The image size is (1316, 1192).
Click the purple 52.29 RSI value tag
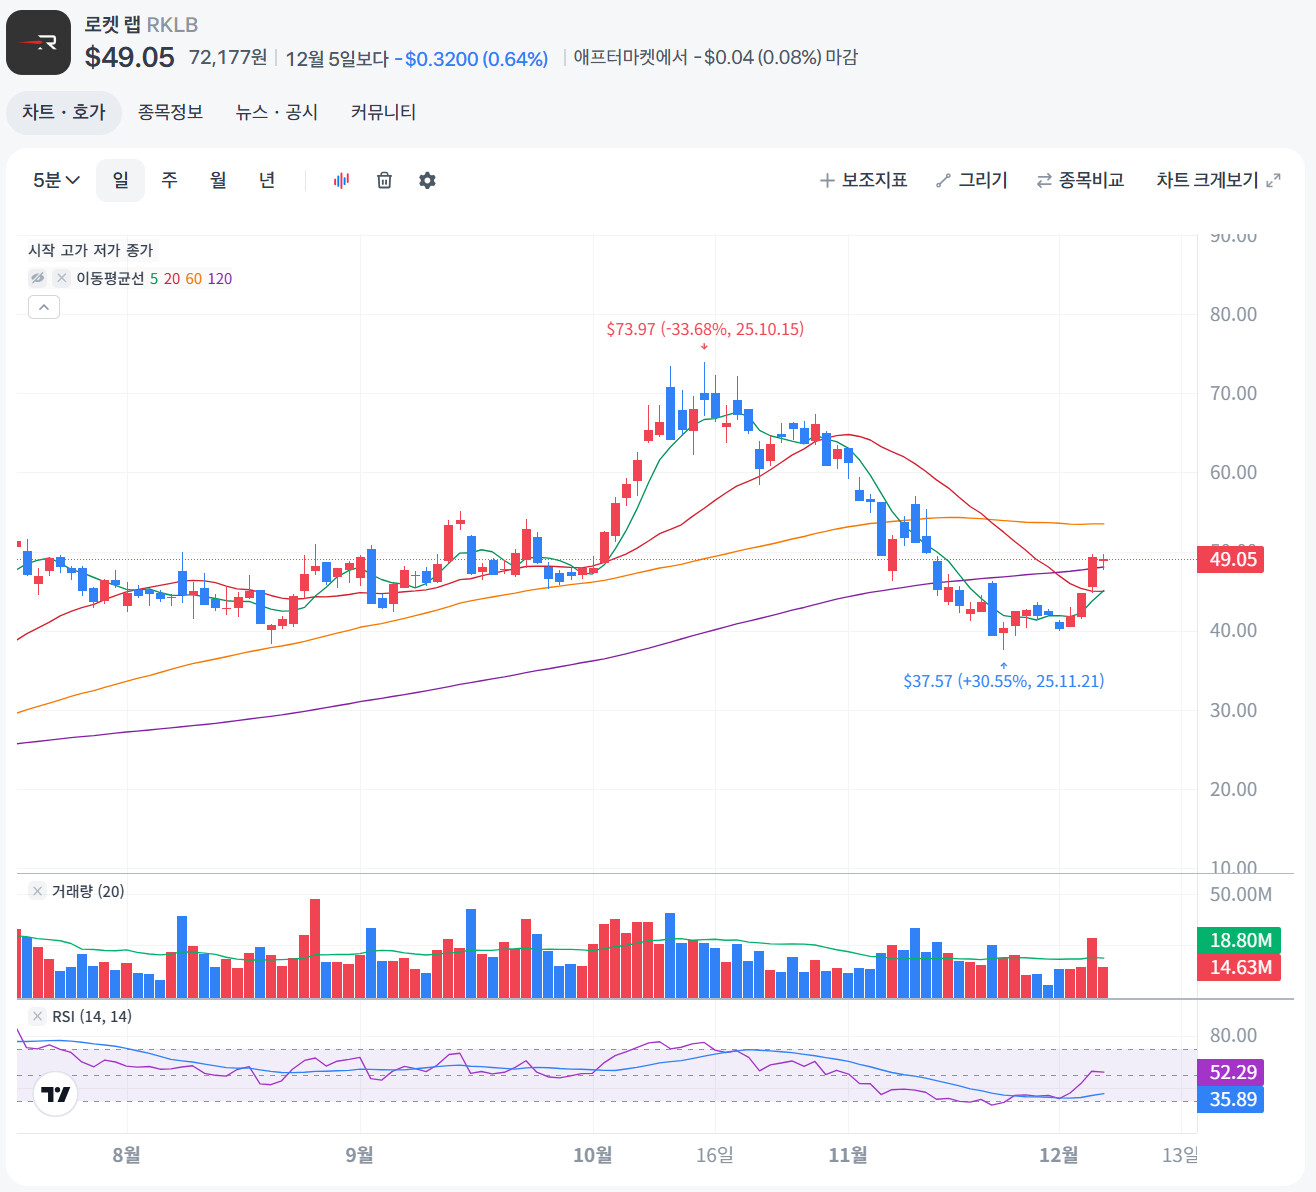point(1230,1072)
